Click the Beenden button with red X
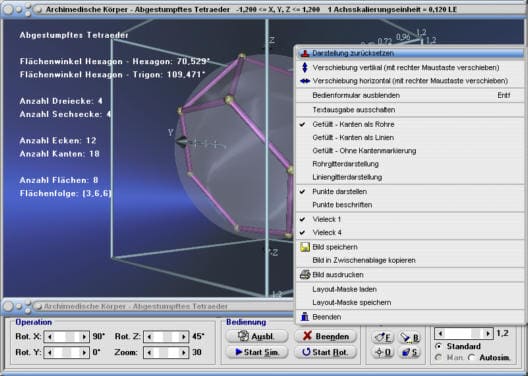 [x=325, y=336]
